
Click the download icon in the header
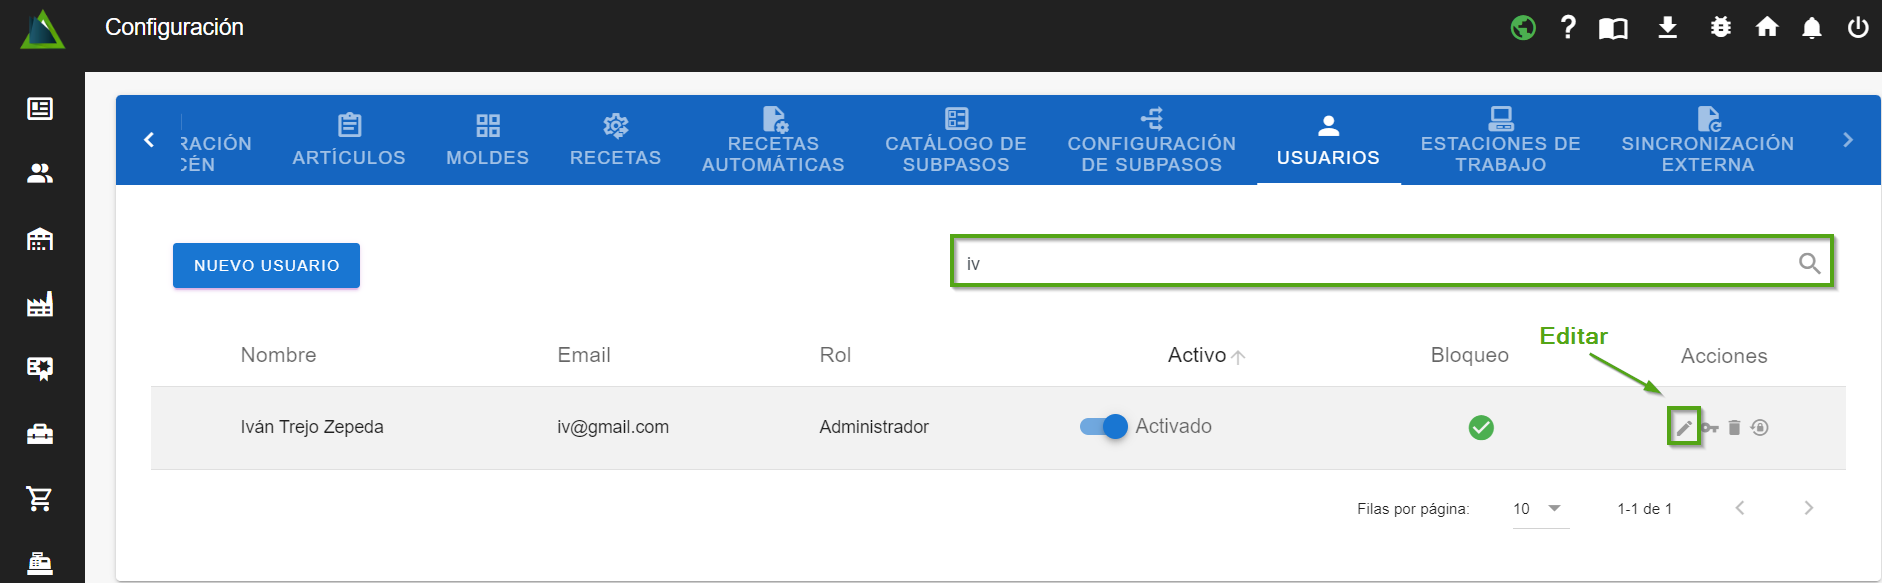pos(1667,27)
